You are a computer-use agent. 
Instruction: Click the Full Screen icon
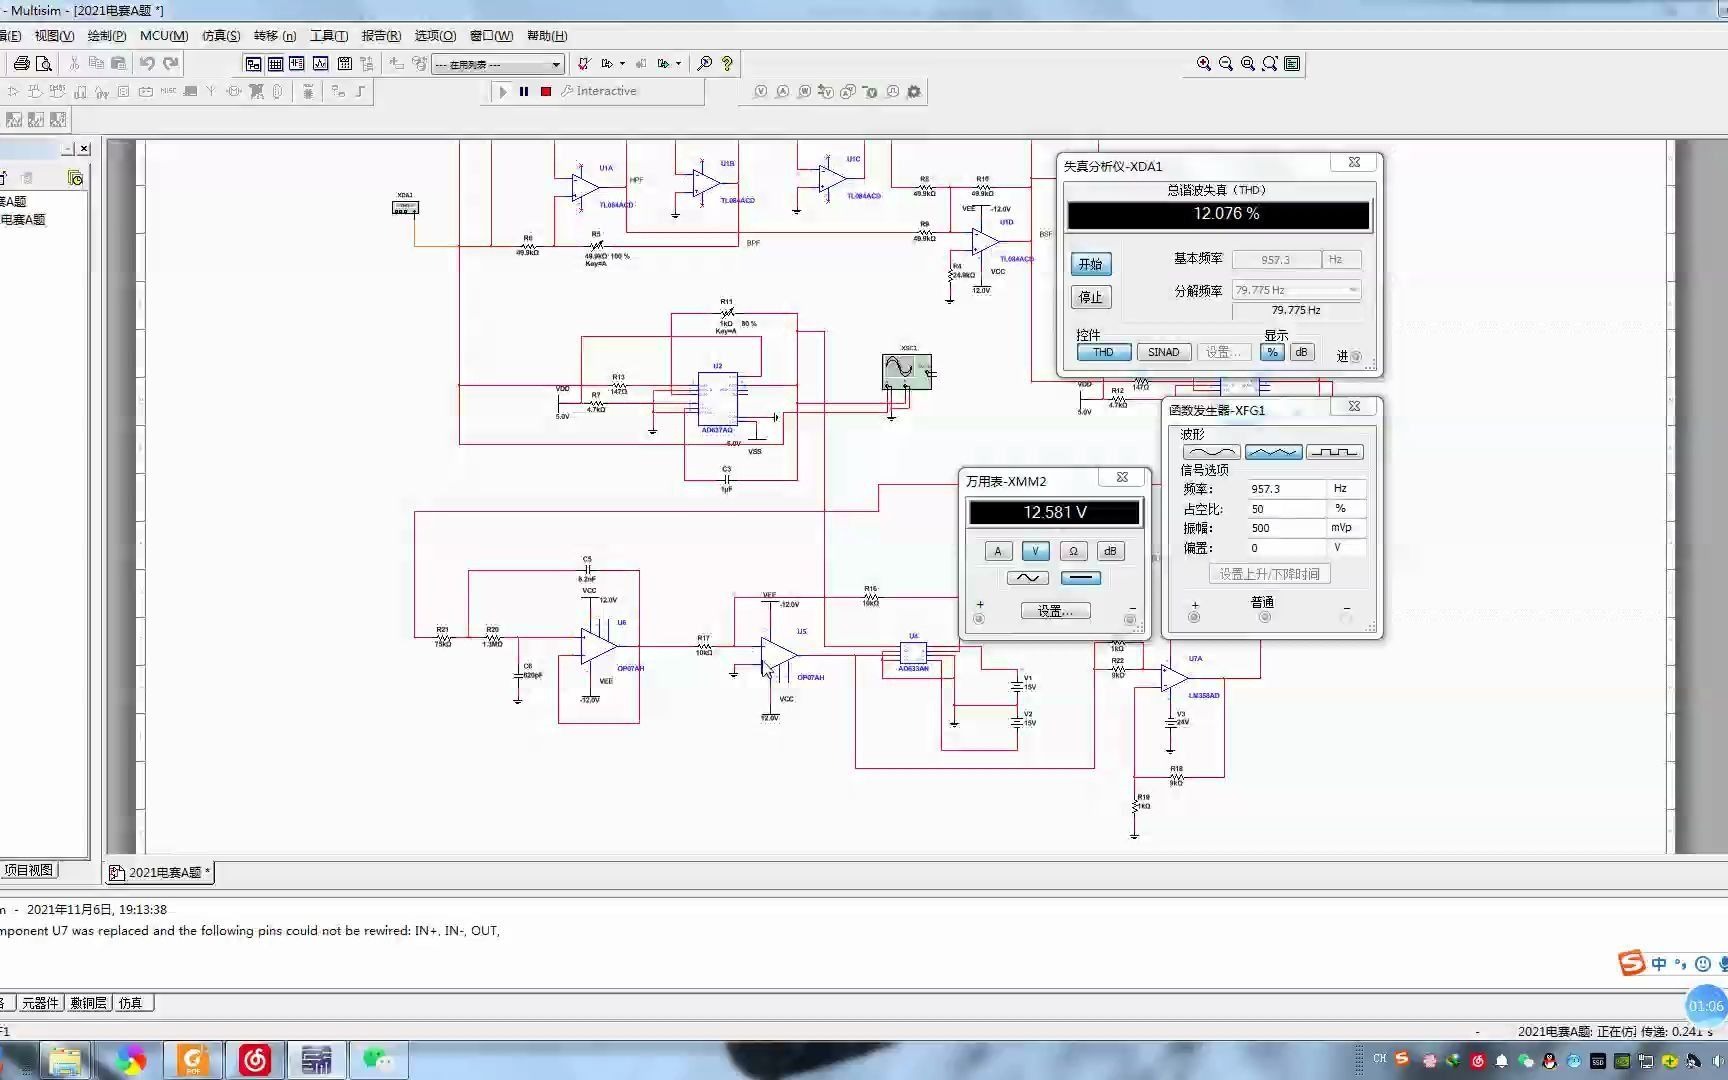(1292, 63)
